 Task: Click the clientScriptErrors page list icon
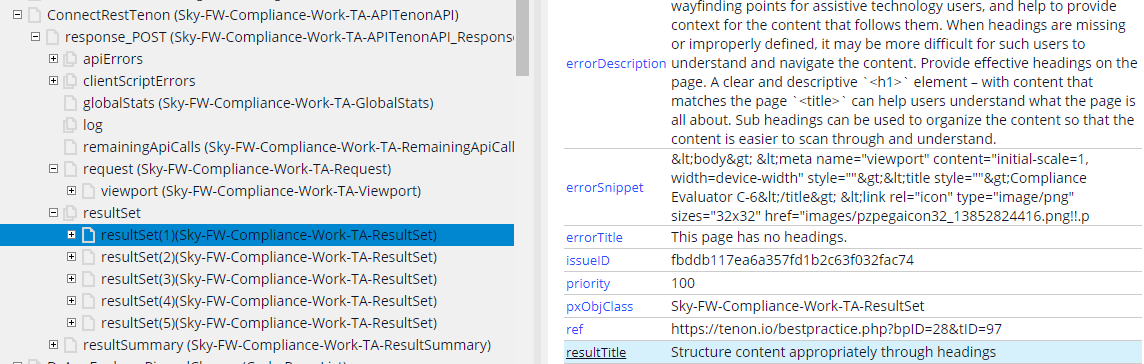(70, 81)
